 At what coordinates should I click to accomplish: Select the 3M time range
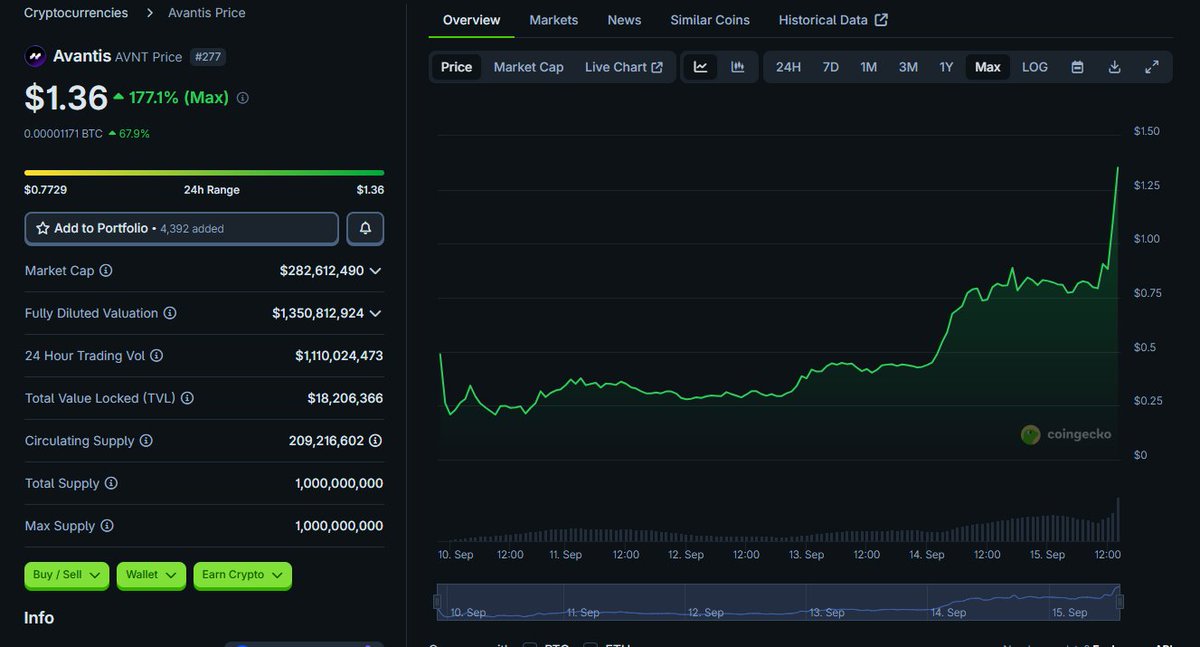908,67
